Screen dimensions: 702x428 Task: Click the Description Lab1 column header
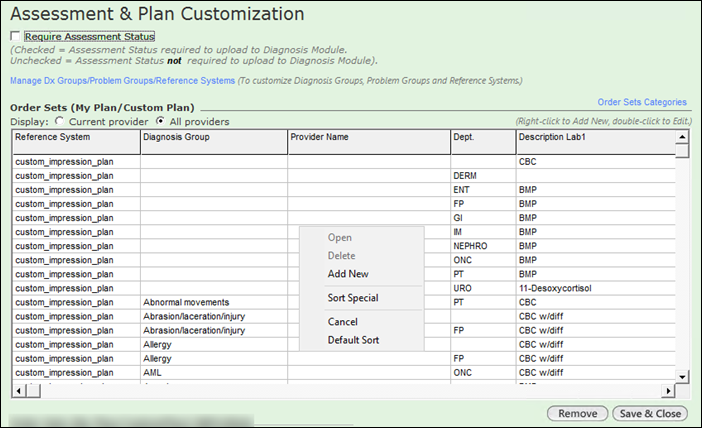point(596,142)
